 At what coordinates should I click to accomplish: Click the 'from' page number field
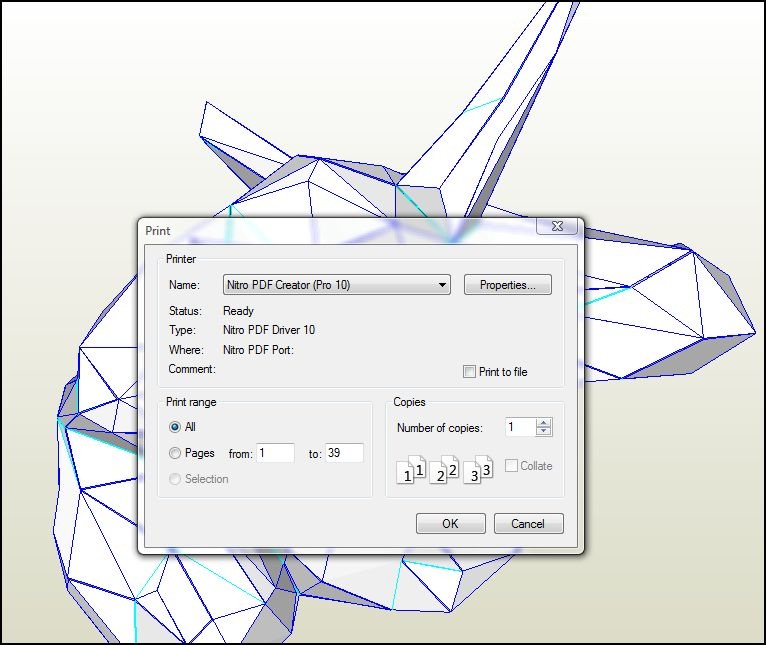coord(275,453)
